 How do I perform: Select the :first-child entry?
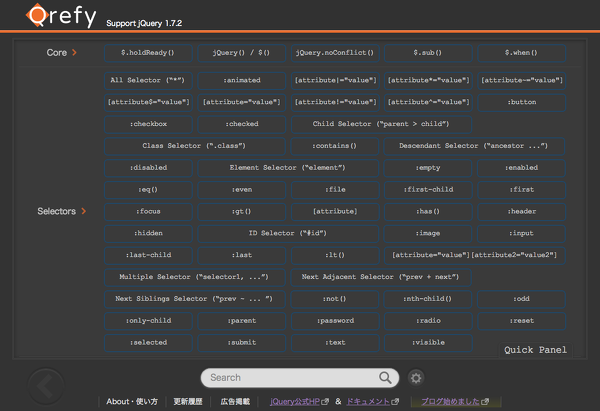point(428,189)
